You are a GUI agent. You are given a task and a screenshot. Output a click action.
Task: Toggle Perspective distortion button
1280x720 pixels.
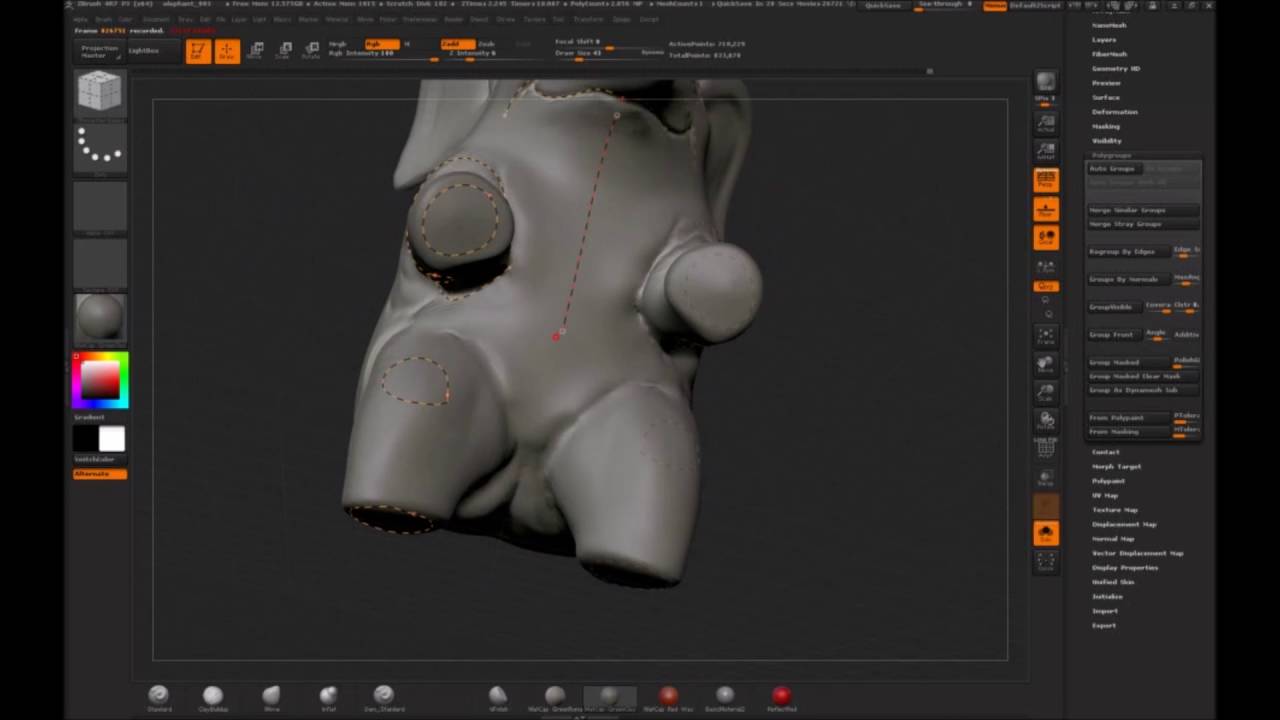1045,180
